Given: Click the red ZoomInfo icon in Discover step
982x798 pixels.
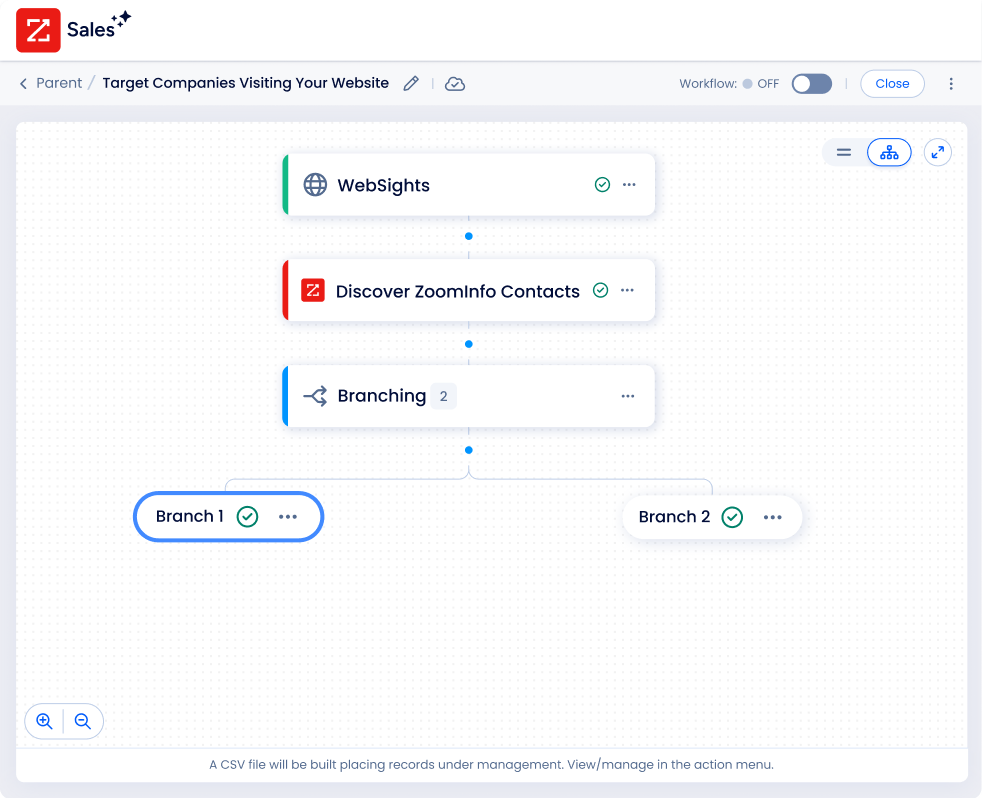Looking at the screenshot, I should (x=313, y=291).
